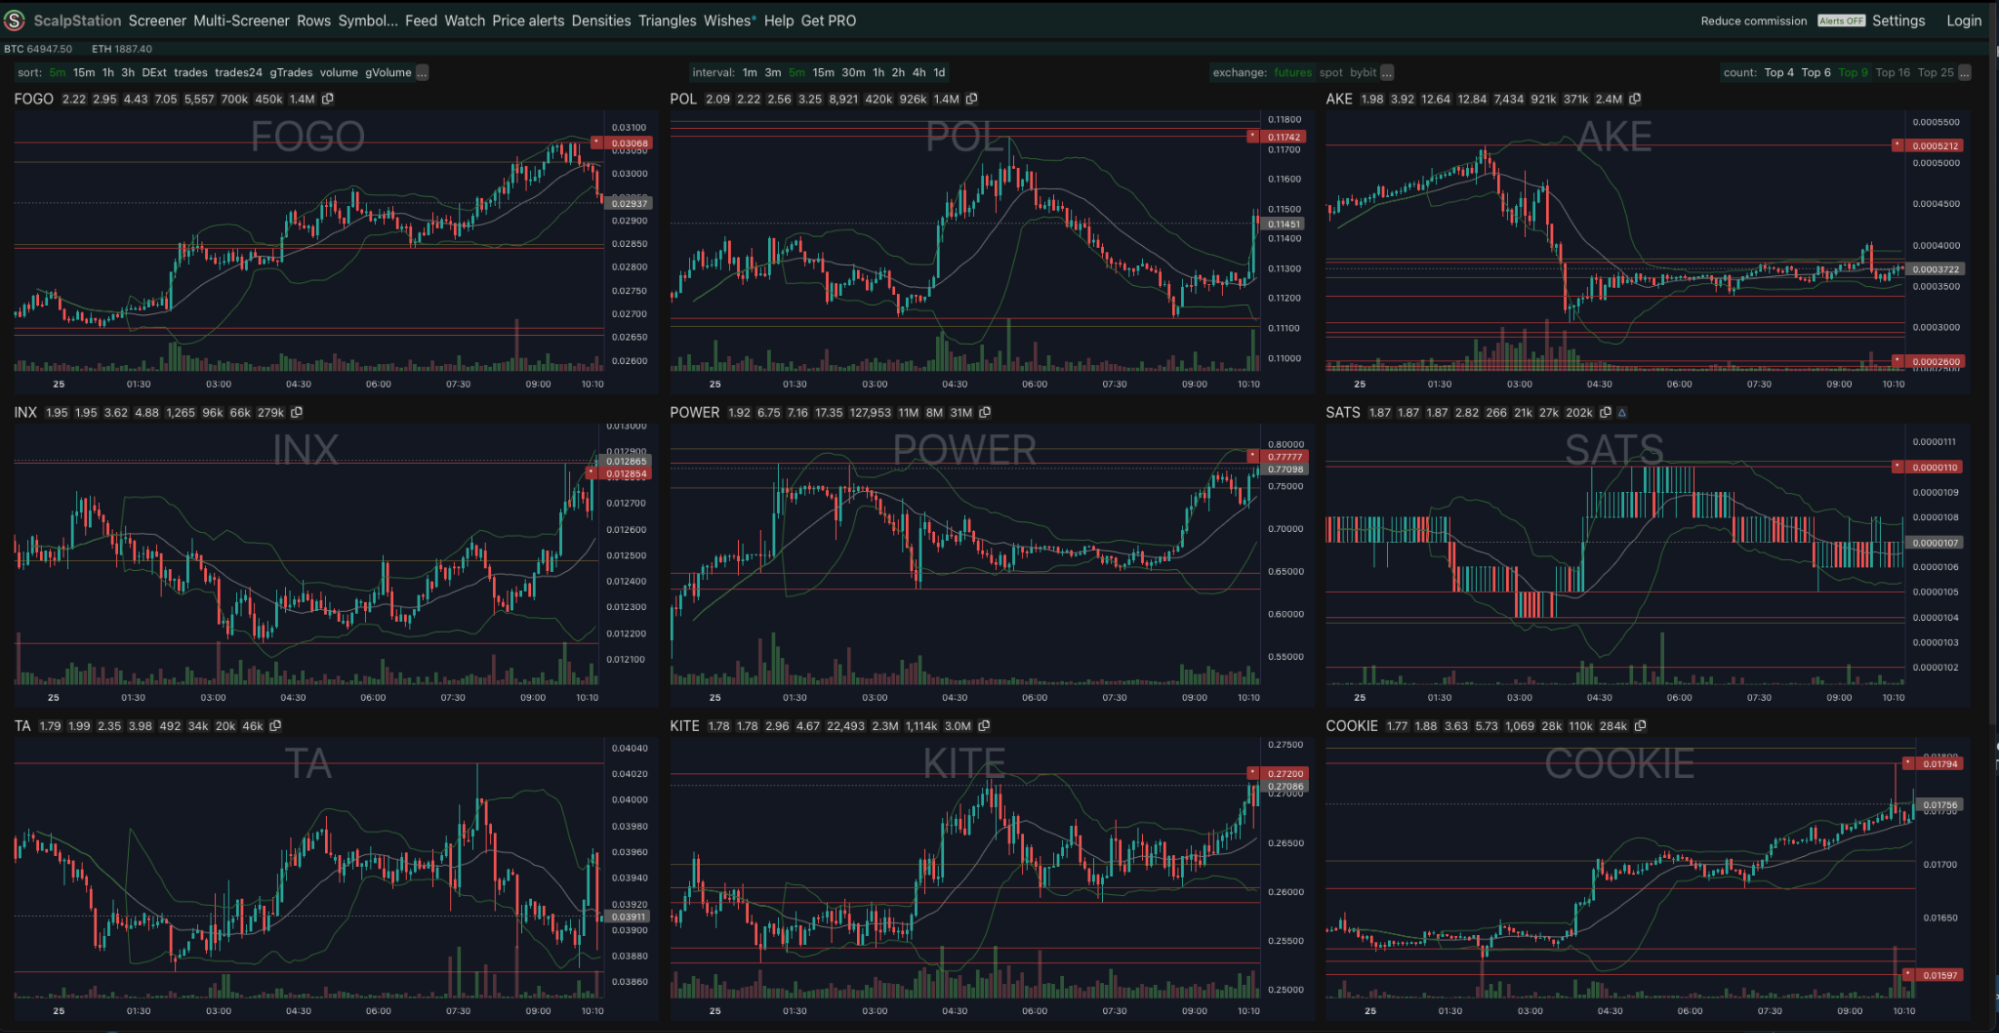Copy the FOGO symbol with its copy icon
Image resolution: width=1999 pixels, height=1033 pixels.
point(328,99)
